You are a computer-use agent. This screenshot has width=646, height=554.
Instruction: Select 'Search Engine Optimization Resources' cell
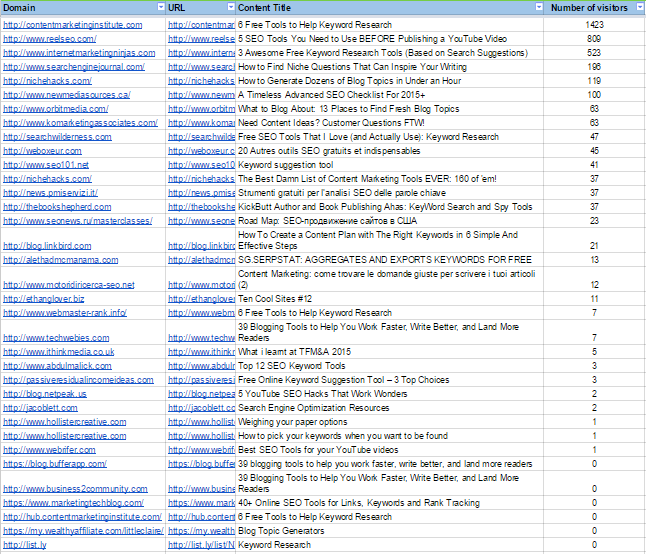pos(389,408)
